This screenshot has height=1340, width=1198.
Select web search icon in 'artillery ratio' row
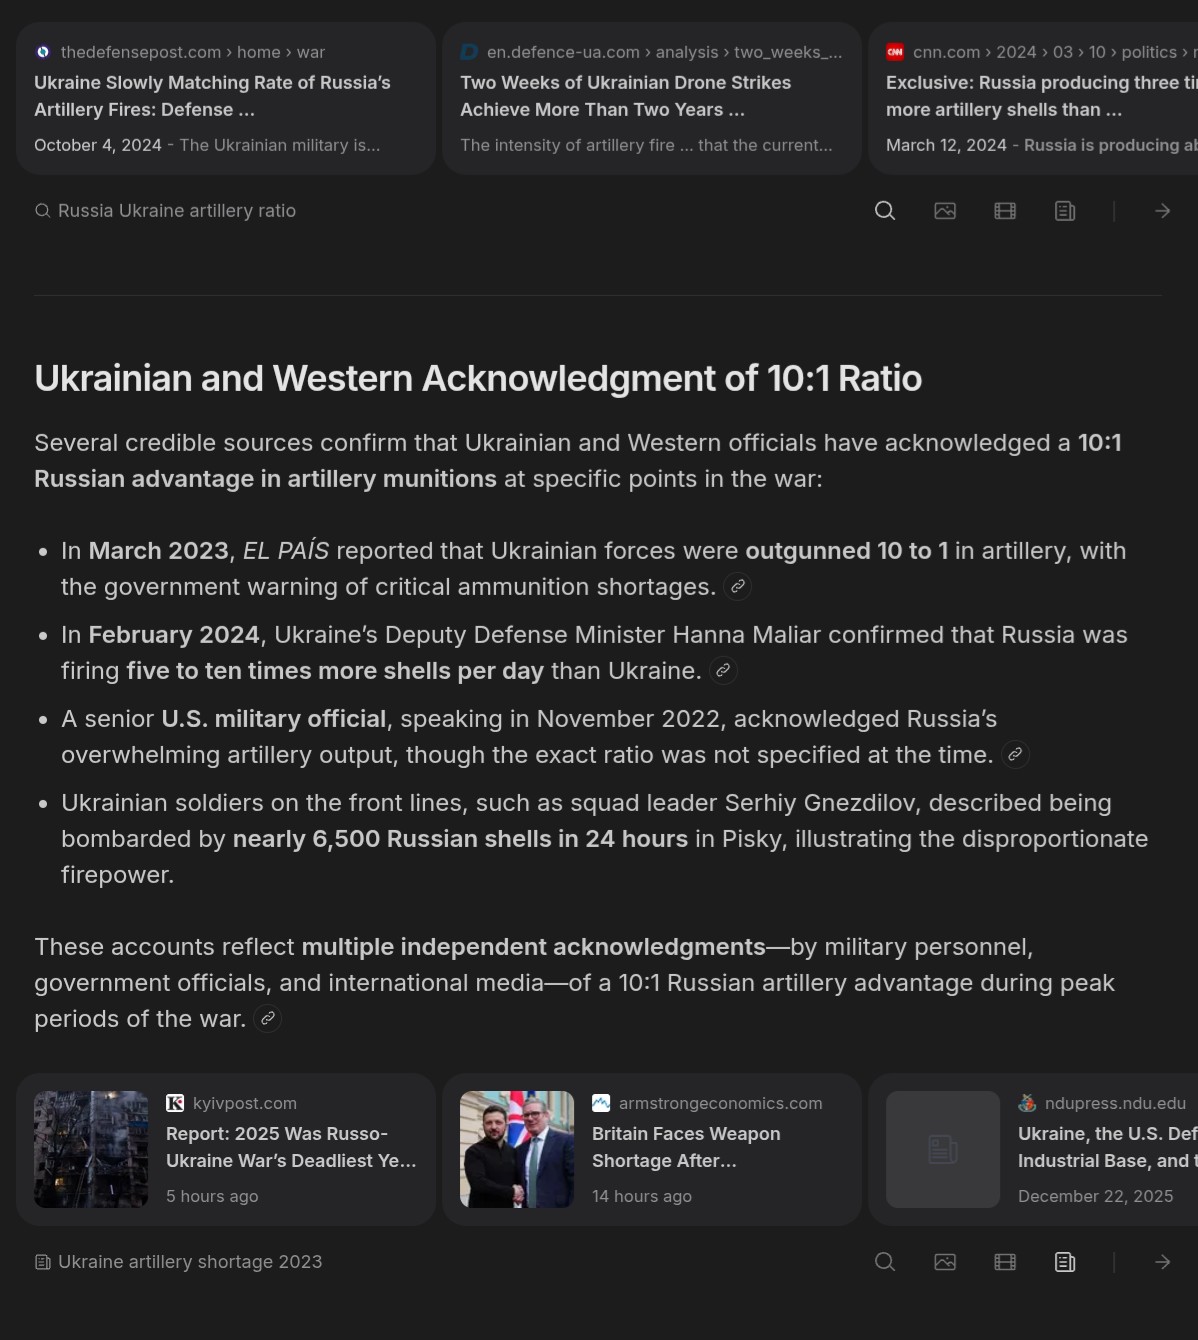tap(885, 211)
